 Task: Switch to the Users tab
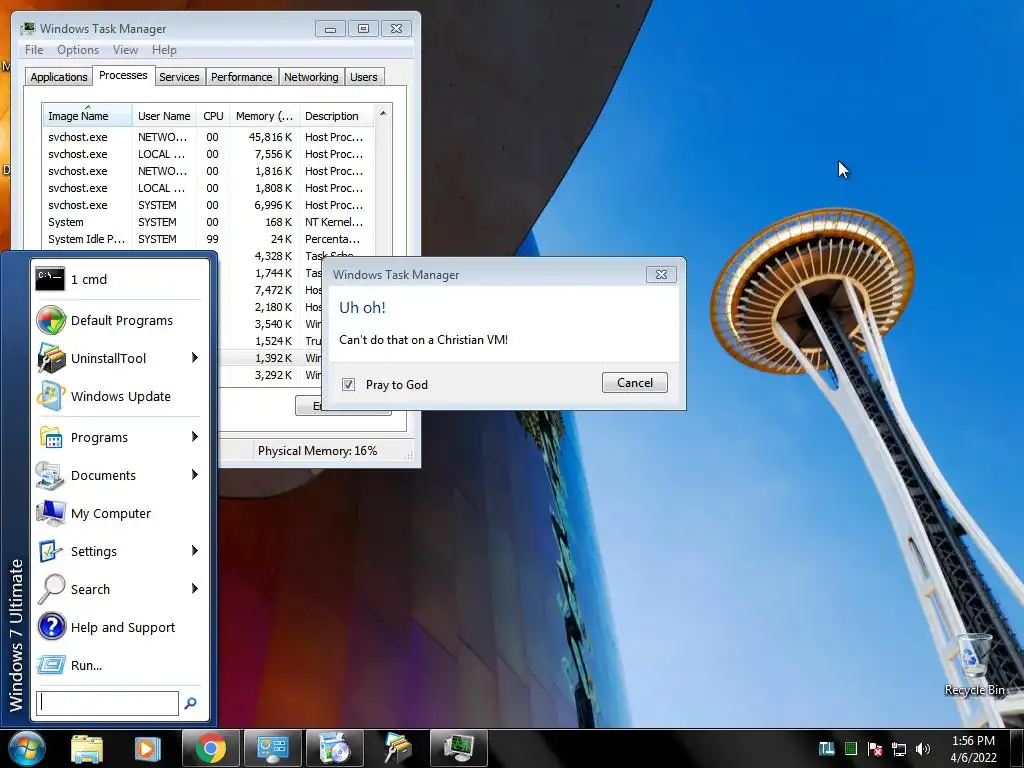point(363,77)
